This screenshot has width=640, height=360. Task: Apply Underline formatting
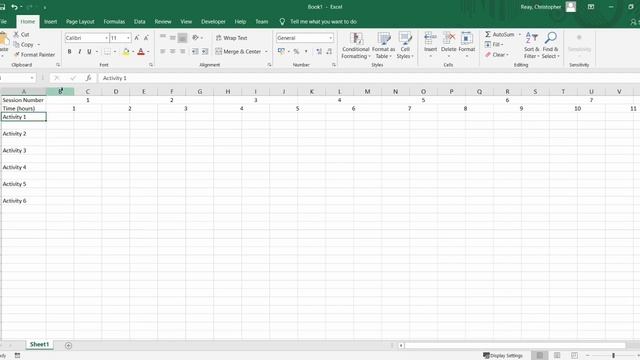[89, 52]
